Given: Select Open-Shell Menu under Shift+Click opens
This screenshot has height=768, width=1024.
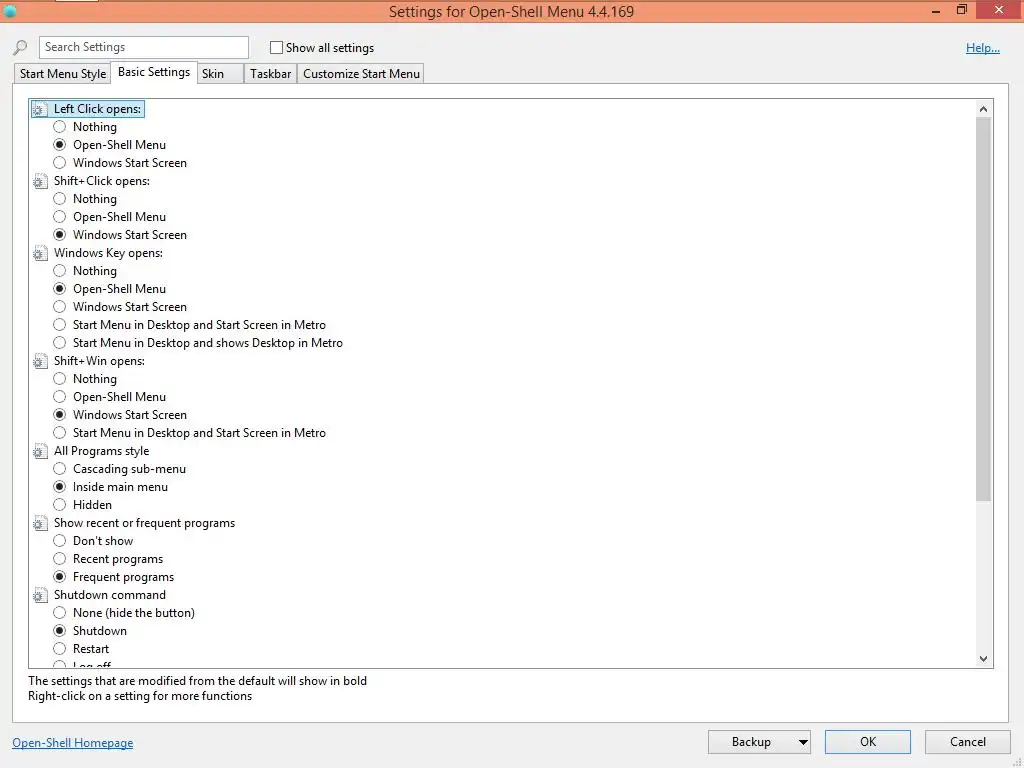Looking at the screenshot, I should pos(59,217).
